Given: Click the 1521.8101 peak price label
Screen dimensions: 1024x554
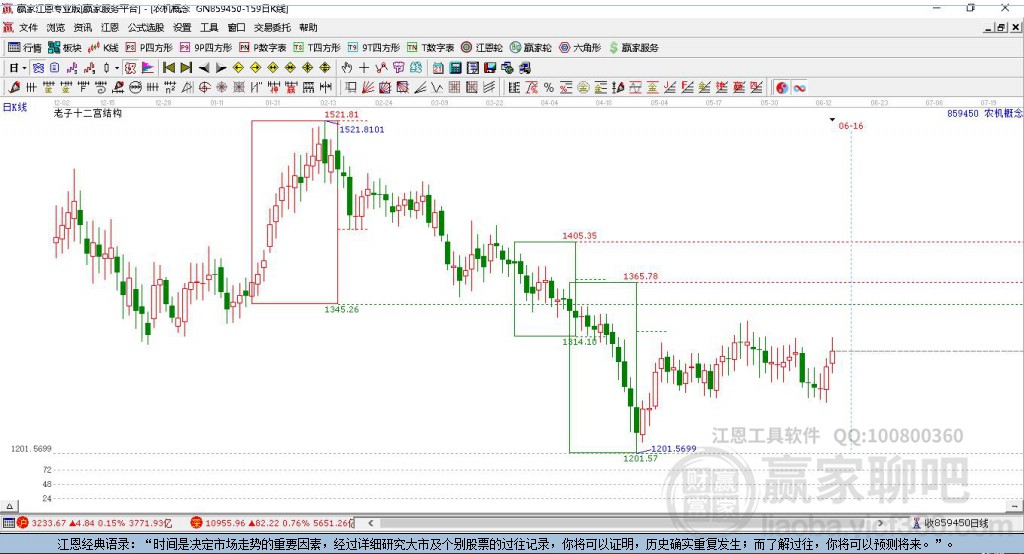Looking at the screenshot, I should click(x=362, y=129).
